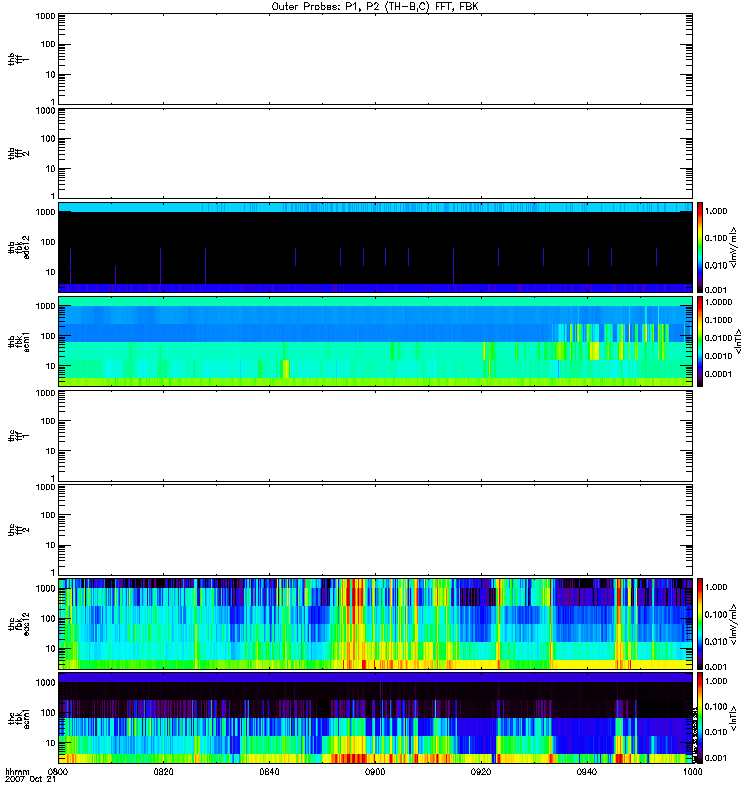Image resolution: width=750 pixels, height=800 pixels.
Task: Click the color bar beside thc fbk edc12 panel
Action: 700,623
